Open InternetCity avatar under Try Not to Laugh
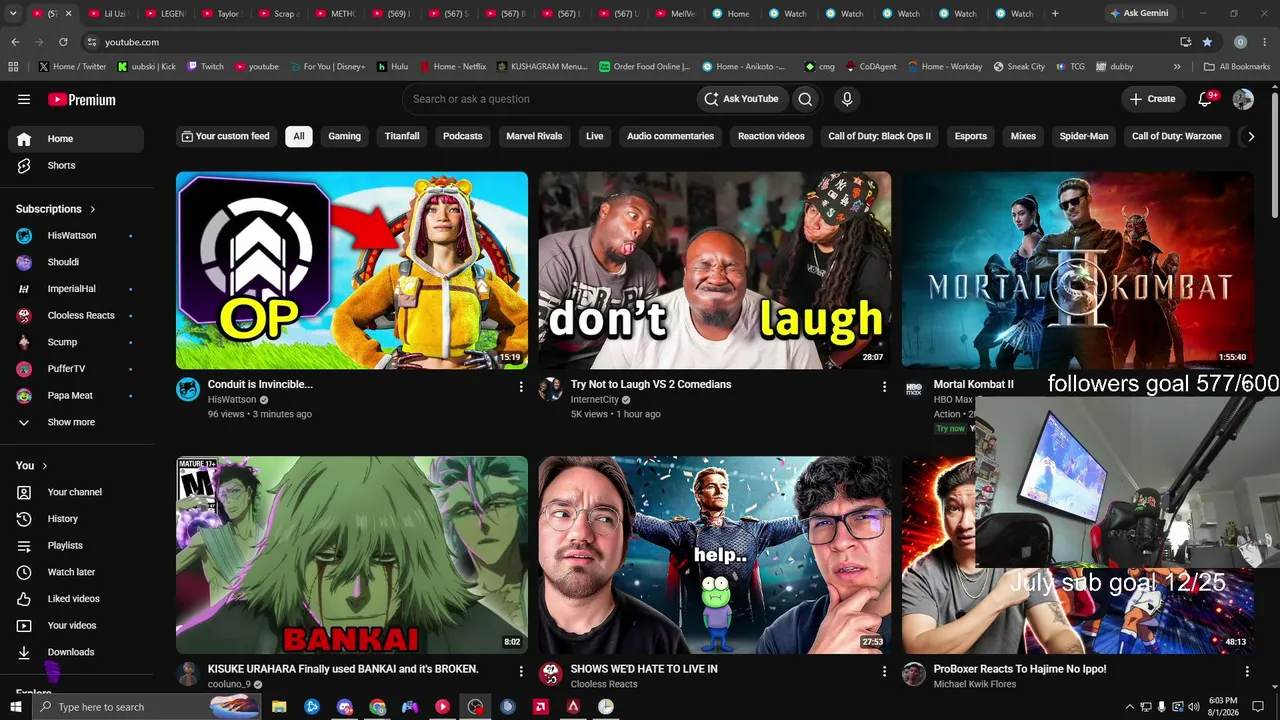The width and height of the screenshot is (1280, 720). pos(551,389)
